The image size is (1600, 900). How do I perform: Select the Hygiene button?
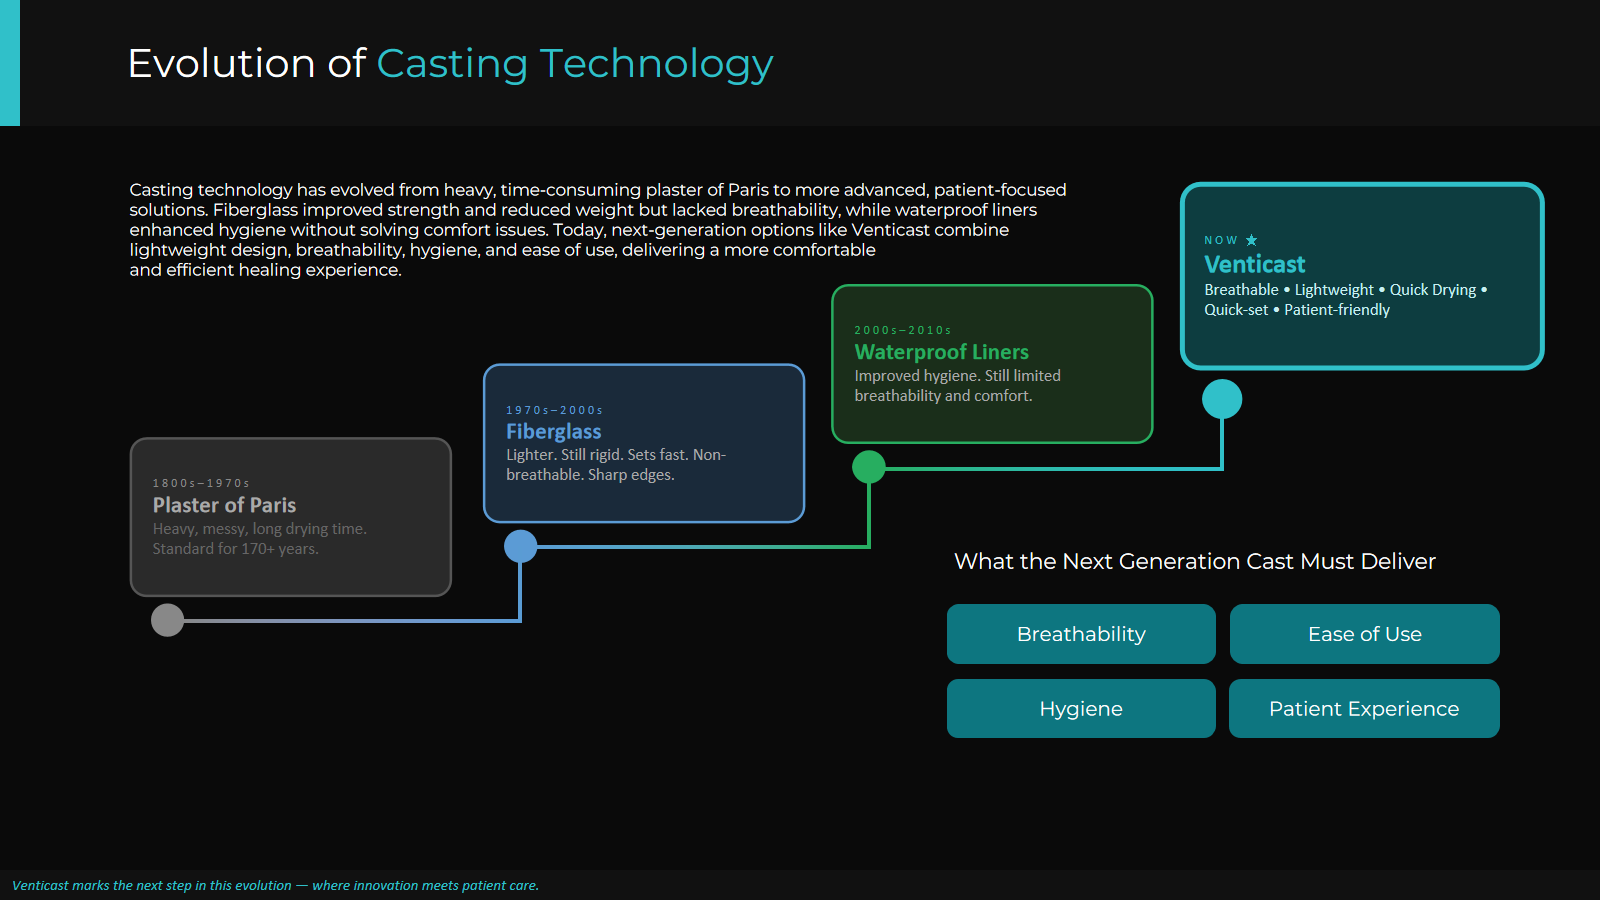pyautogui.click(x=1081, y=709)
